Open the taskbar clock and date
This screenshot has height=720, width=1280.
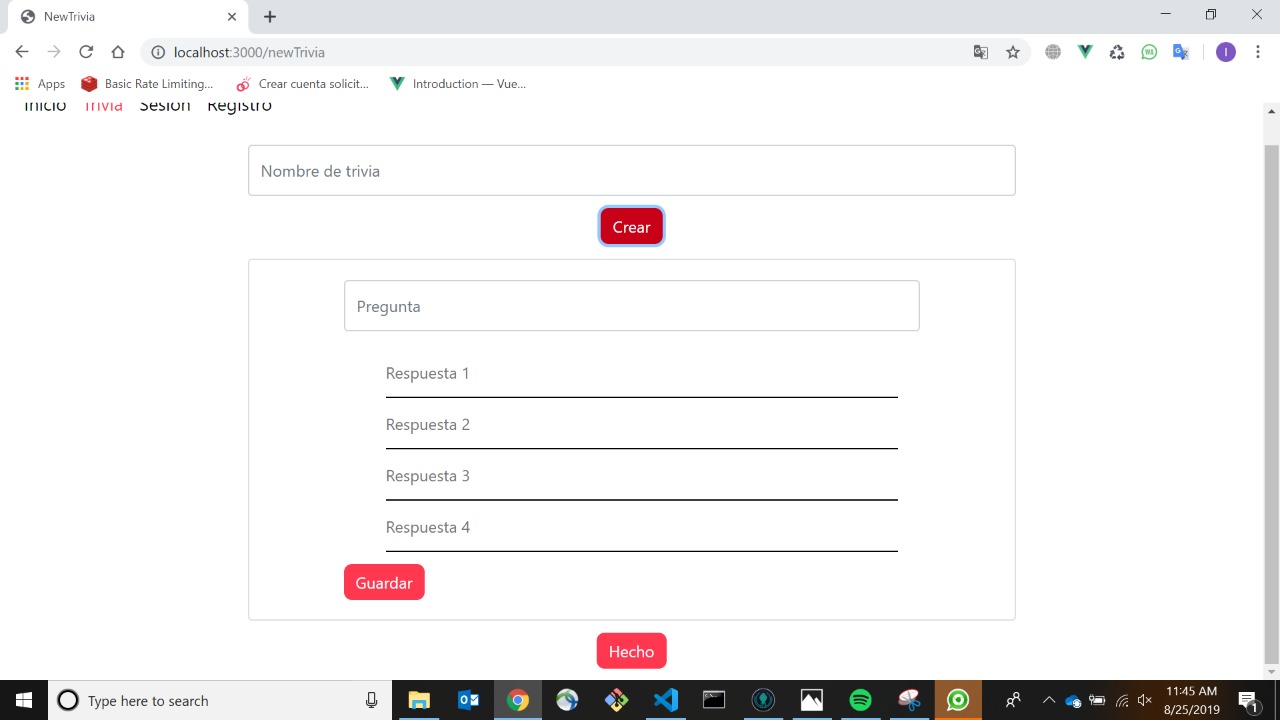point(1192,700)
